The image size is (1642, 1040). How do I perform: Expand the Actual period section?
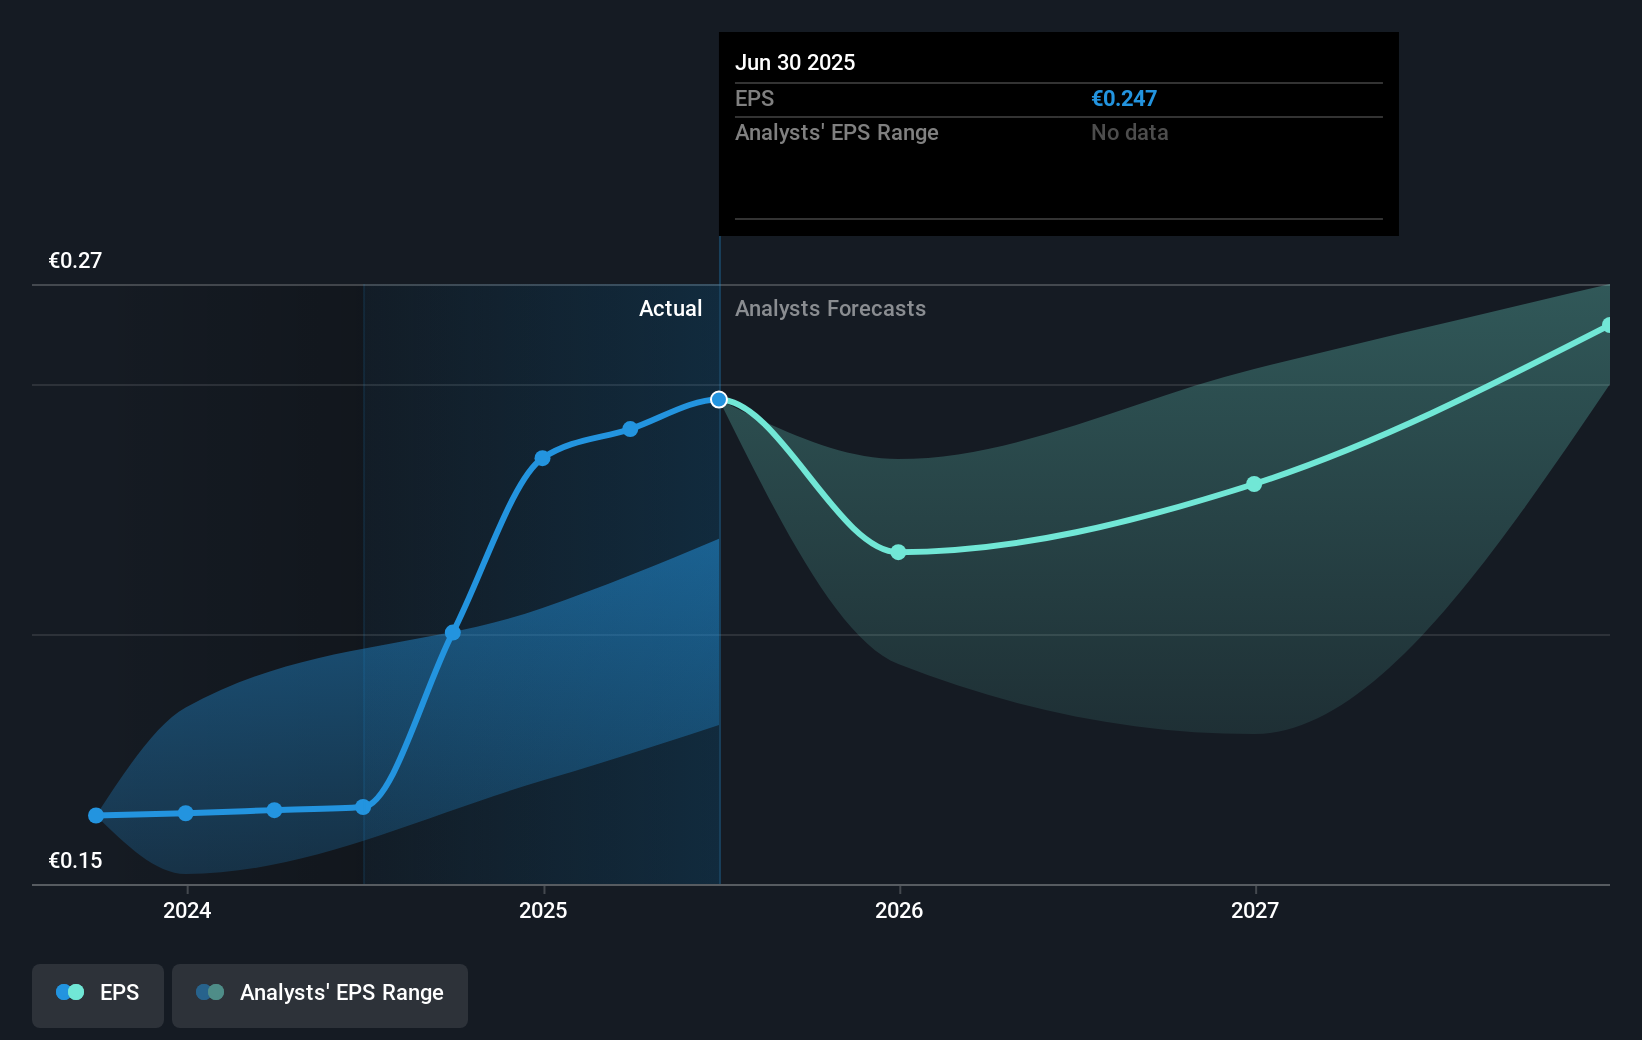click(x=669, y=308)
